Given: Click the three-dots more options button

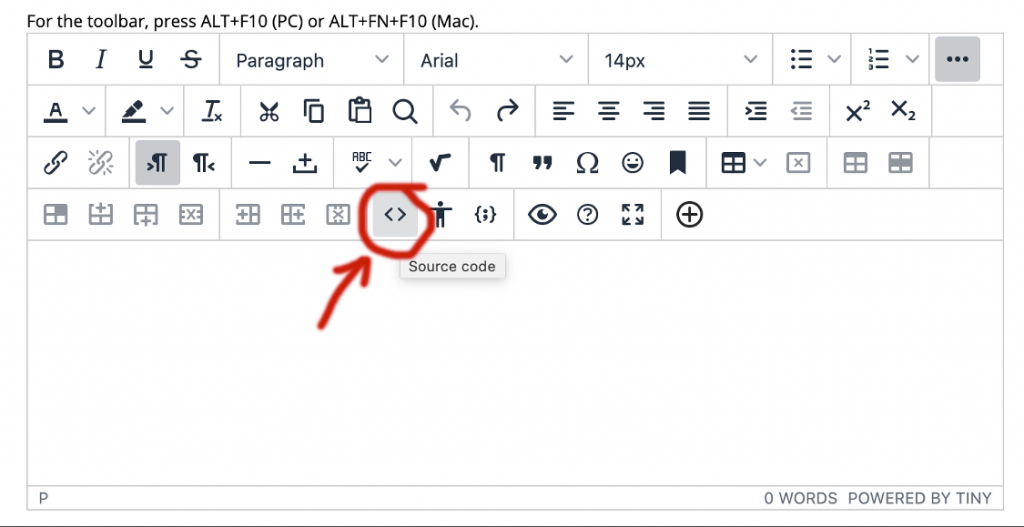Looking at the screenshot, I should (x=957, y=60).
